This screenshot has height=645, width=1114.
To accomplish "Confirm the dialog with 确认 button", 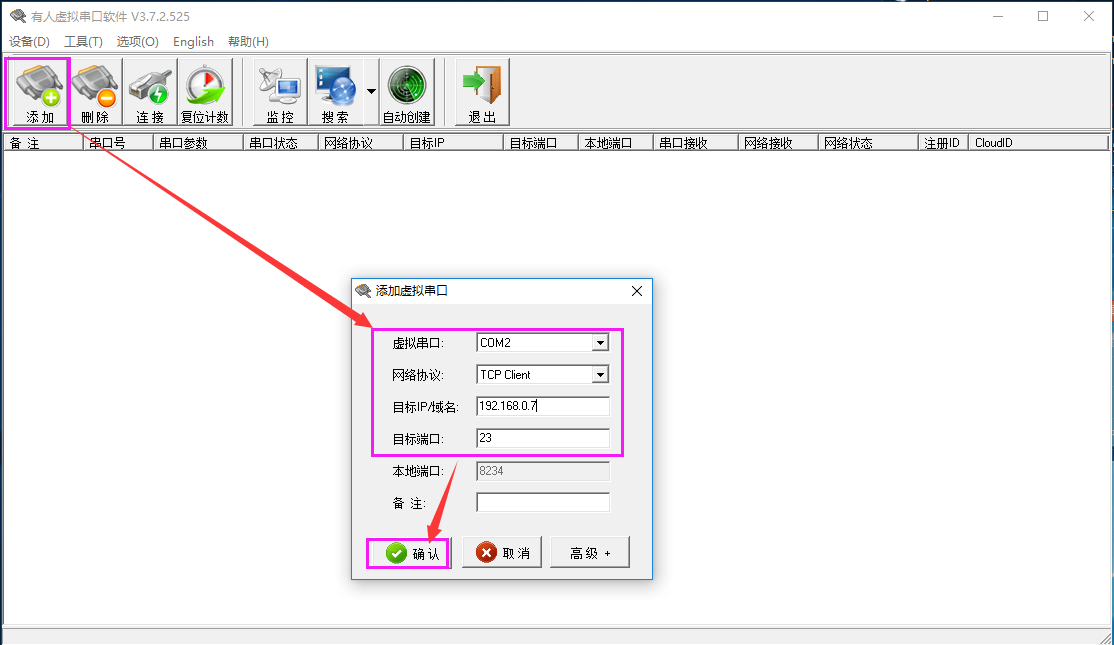I will (409, 553).
